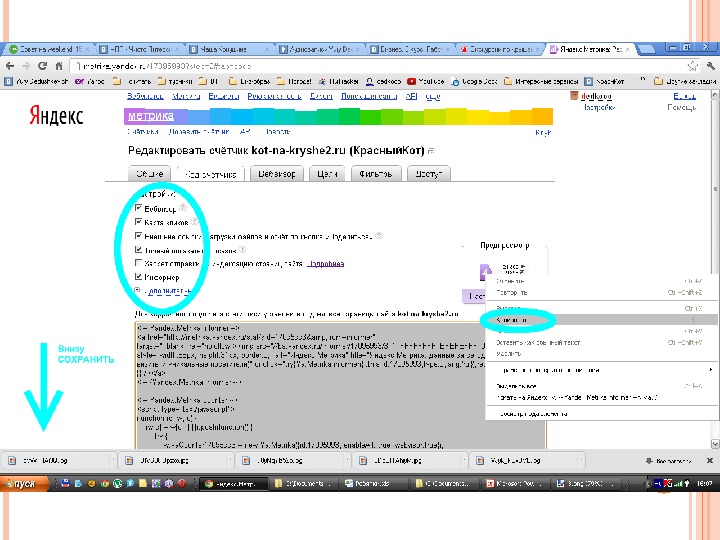Choose Копировать in the context menu

[602, 320]
